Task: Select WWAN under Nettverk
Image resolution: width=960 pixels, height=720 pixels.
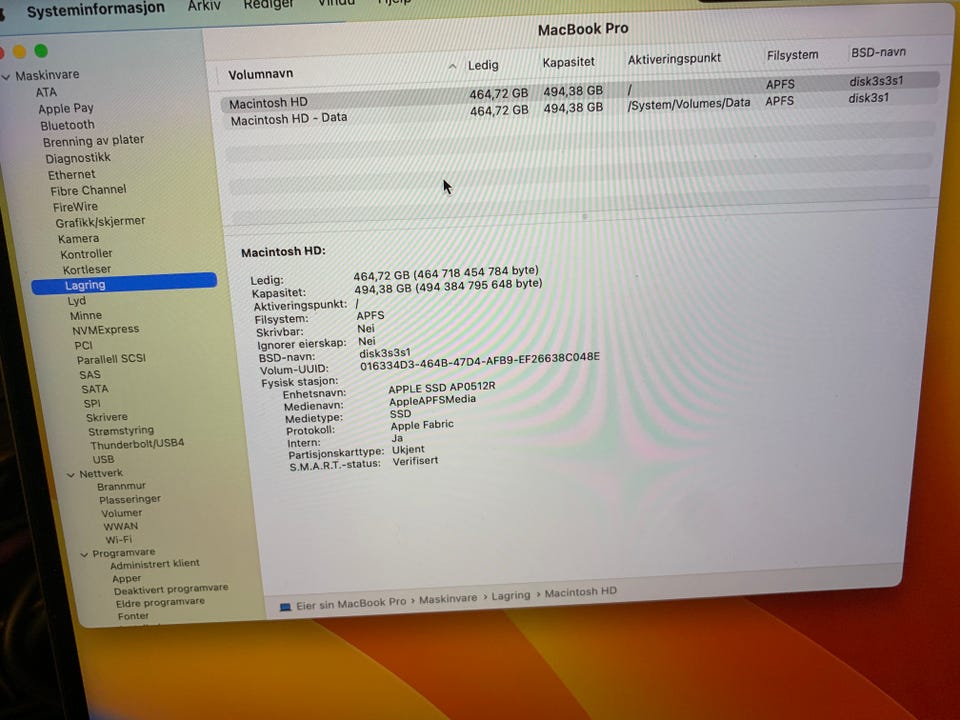Action: click(121, 527)
